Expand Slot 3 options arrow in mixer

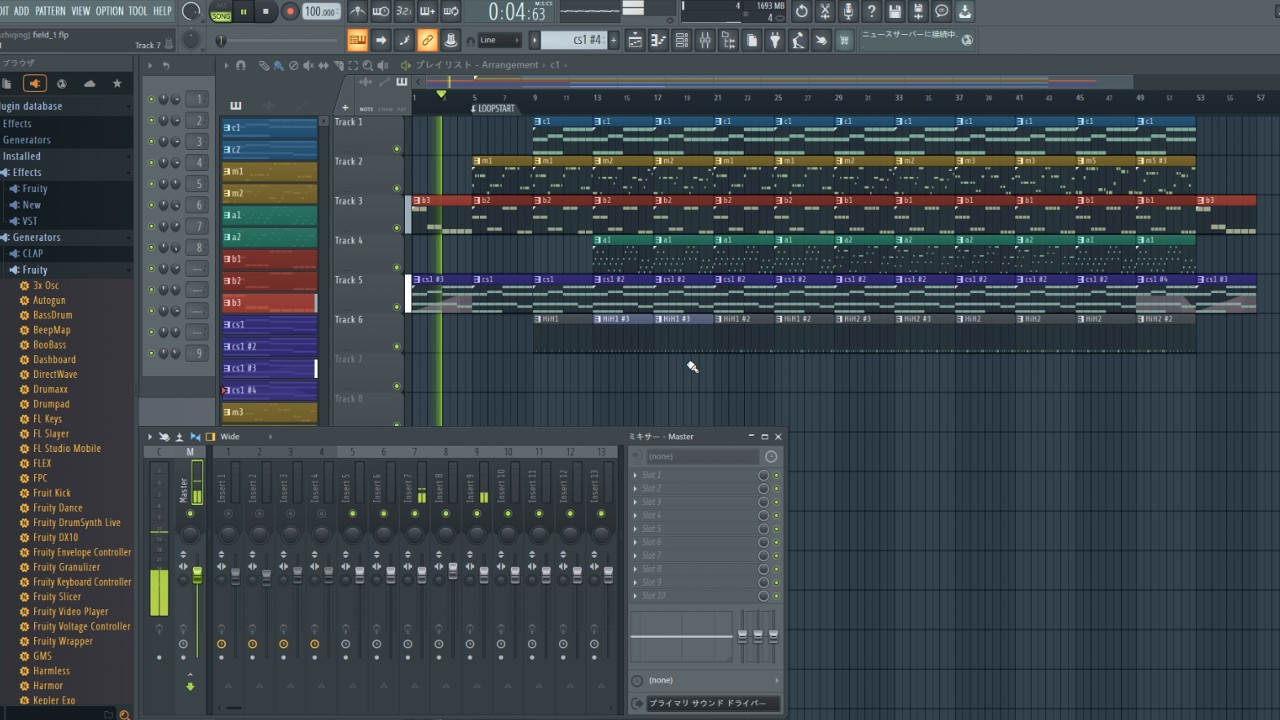635,502
